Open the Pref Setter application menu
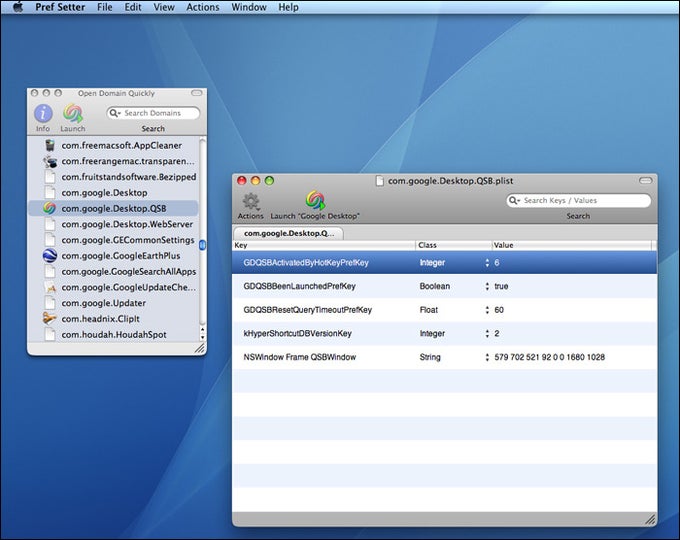Screen dimensions: 680x540 (60, 7)
